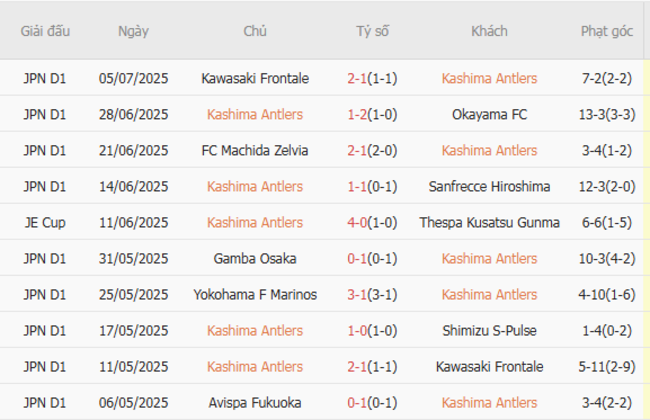The height and width of the screenshot is (420, 650).
Task: Click the JE Cup league label
Action: pyautogui.click(x=45, y=222)
